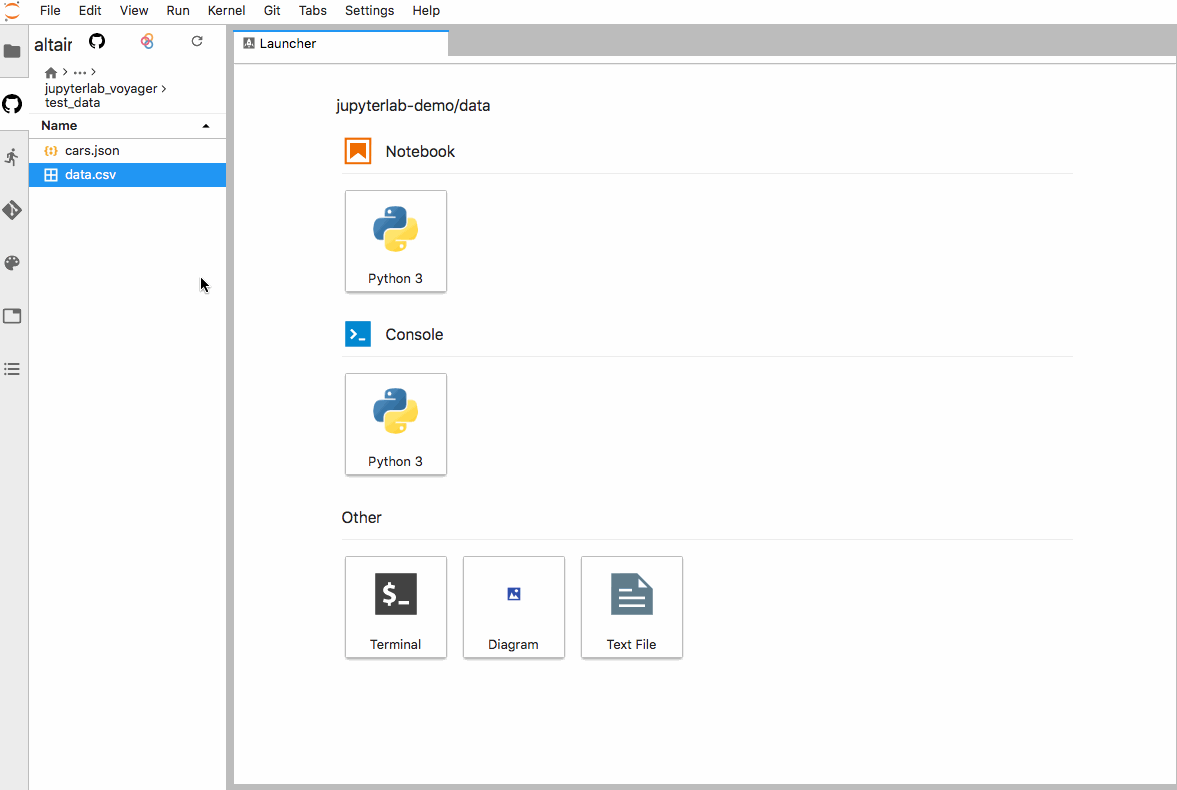This screenshot has width=1177, height=790.
Task: Launch a Python 3 notebook
Action: click(x=396, y=241)
